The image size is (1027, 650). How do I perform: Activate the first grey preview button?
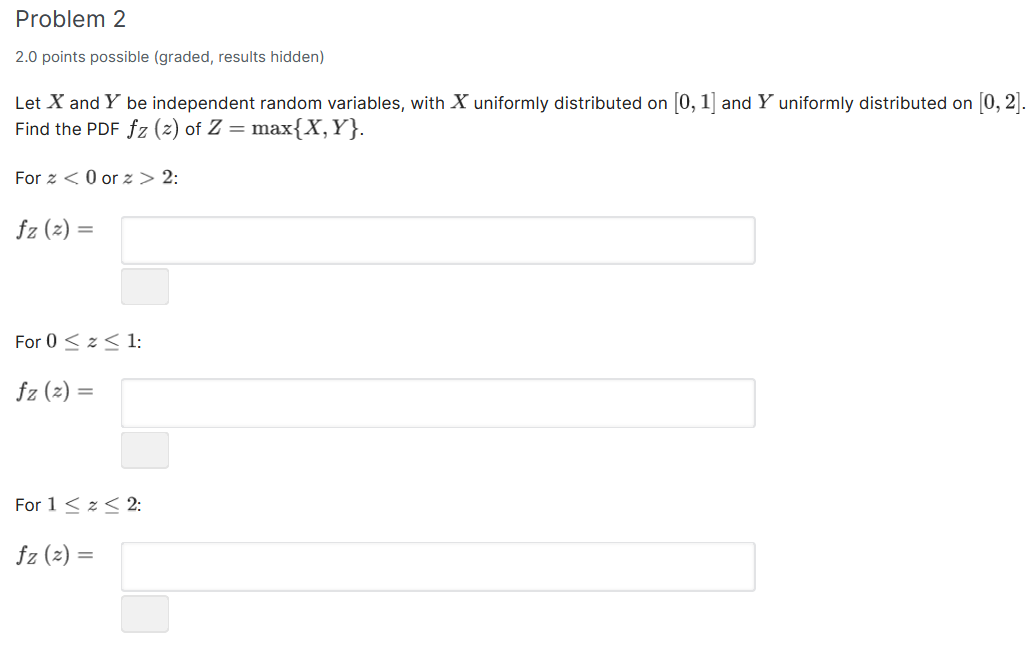(x=145, y=286)
